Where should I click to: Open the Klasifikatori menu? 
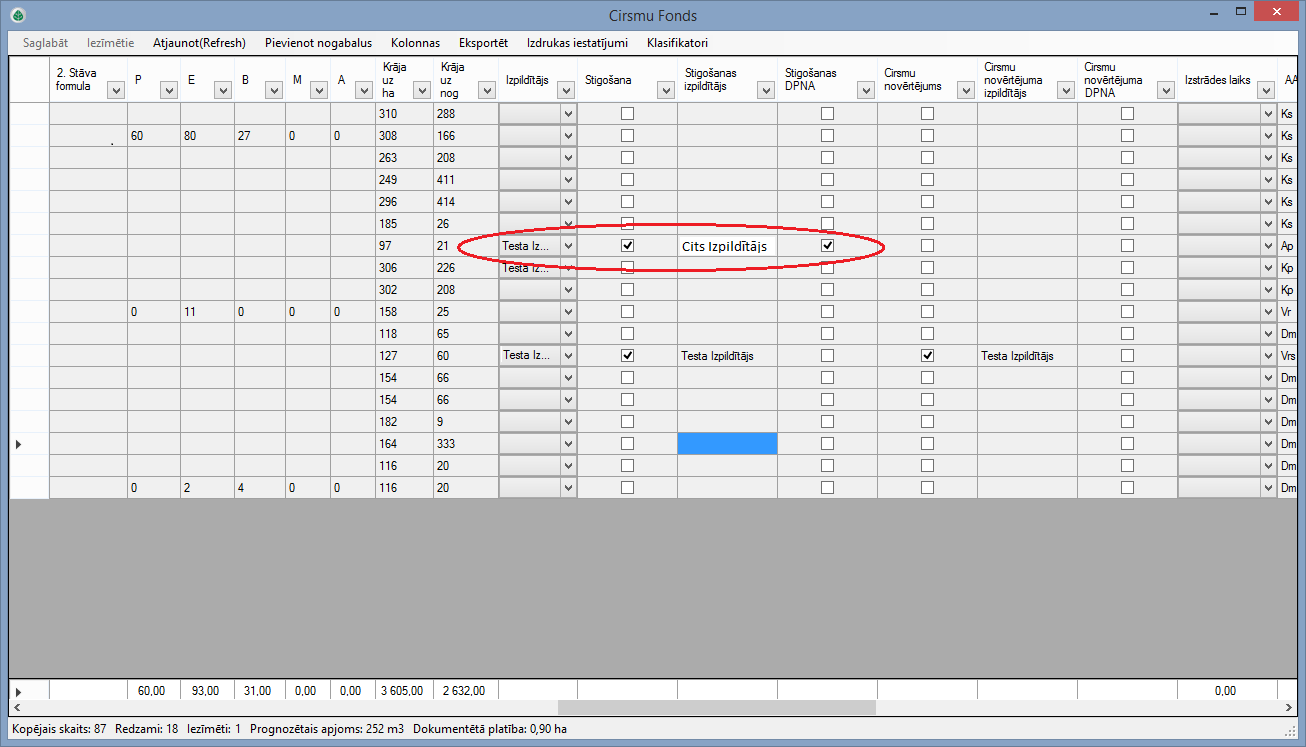click(x=677, y=43)
